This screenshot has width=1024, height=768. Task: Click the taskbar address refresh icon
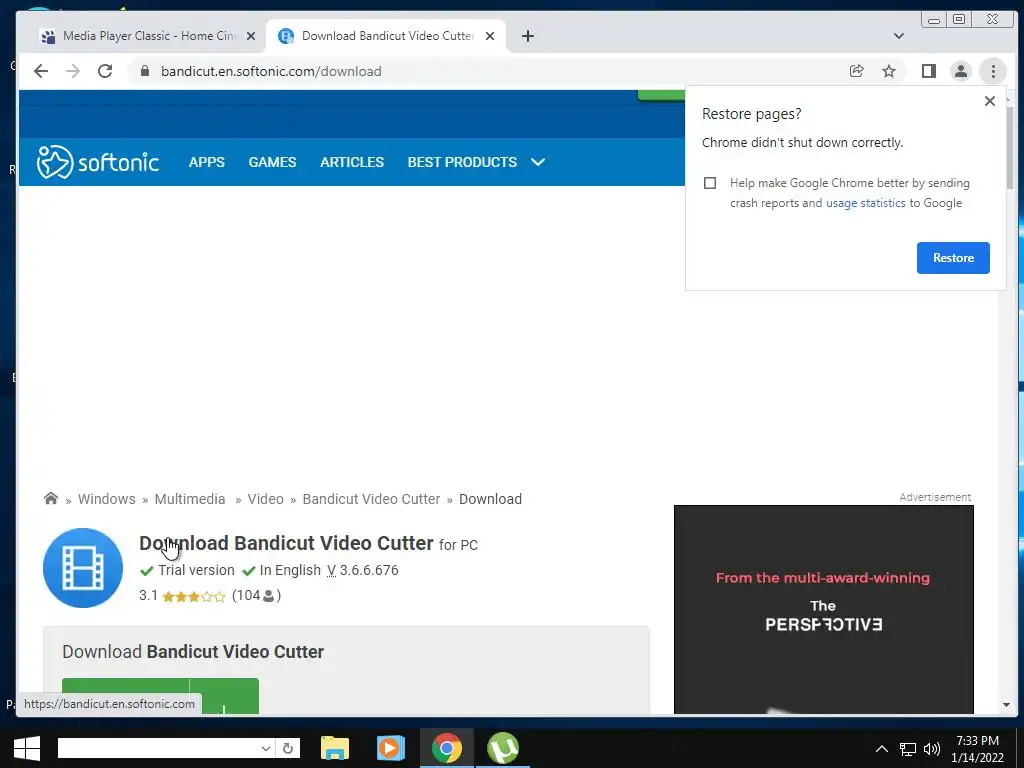(x=288, y=748)
